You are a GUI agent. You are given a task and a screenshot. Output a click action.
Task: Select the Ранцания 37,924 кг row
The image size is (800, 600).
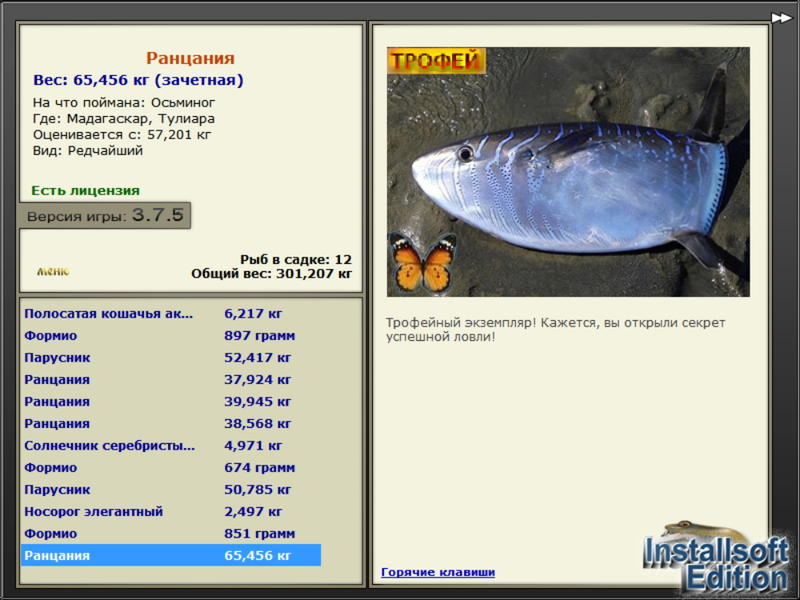pos(171,379)
